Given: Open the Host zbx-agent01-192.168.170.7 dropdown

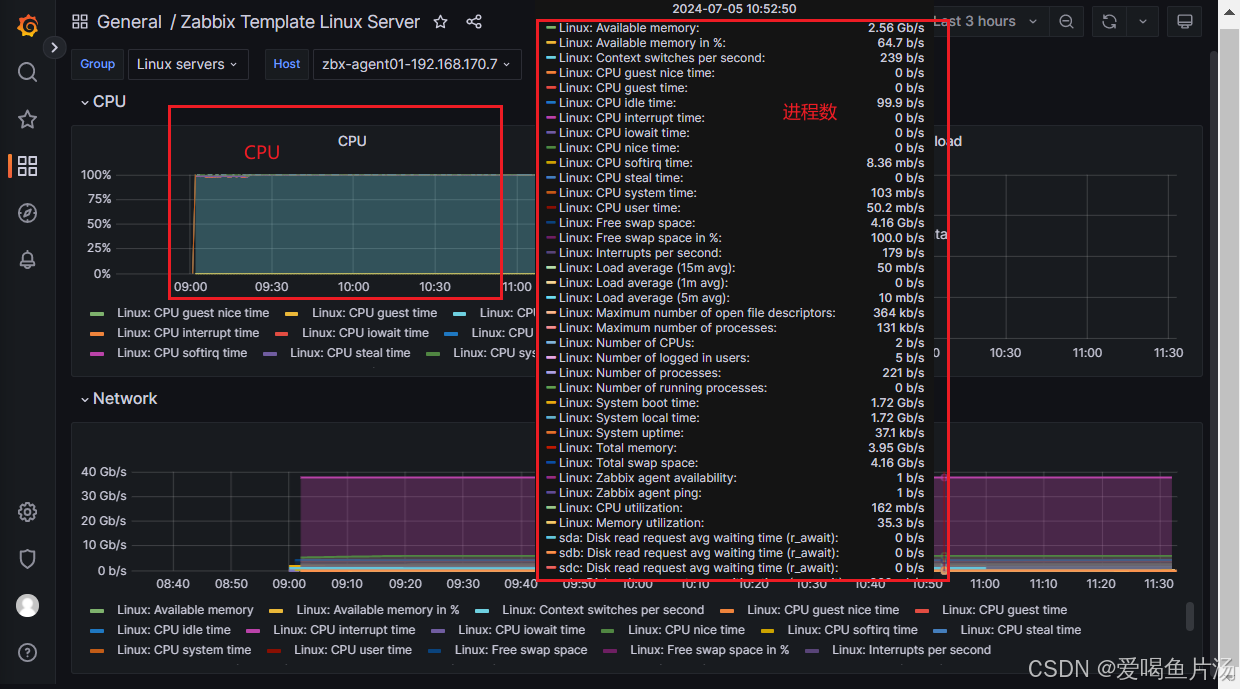Looking at the screenshot, I should click(417, 64).
